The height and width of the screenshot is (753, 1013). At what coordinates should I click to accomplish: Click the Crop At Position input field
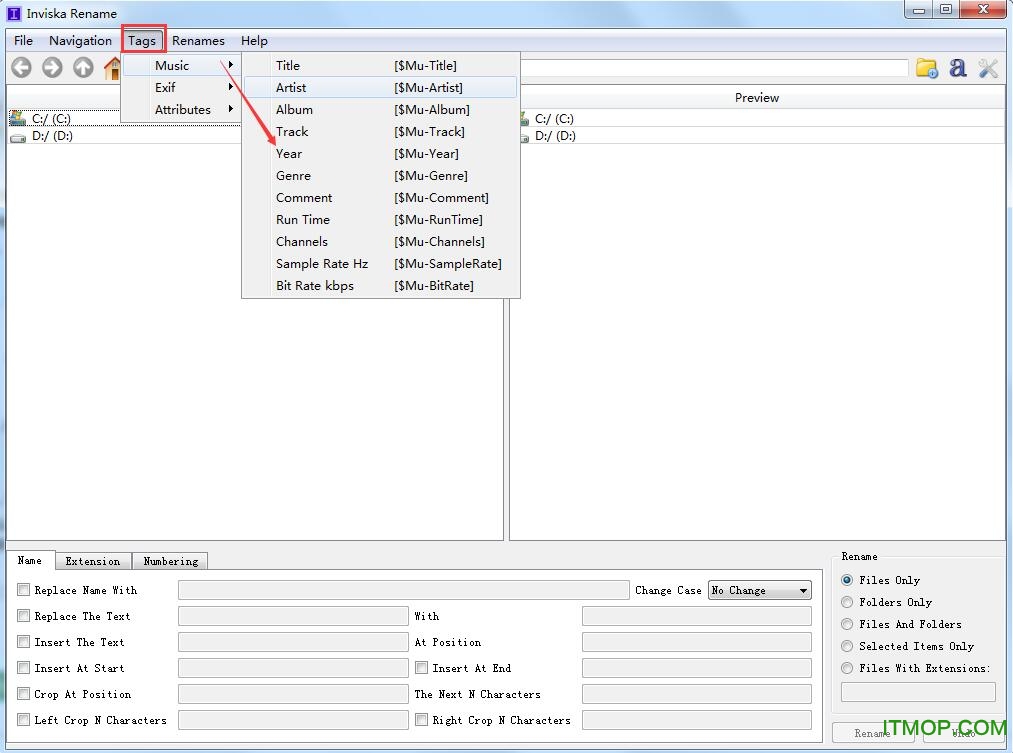point(293,694)
